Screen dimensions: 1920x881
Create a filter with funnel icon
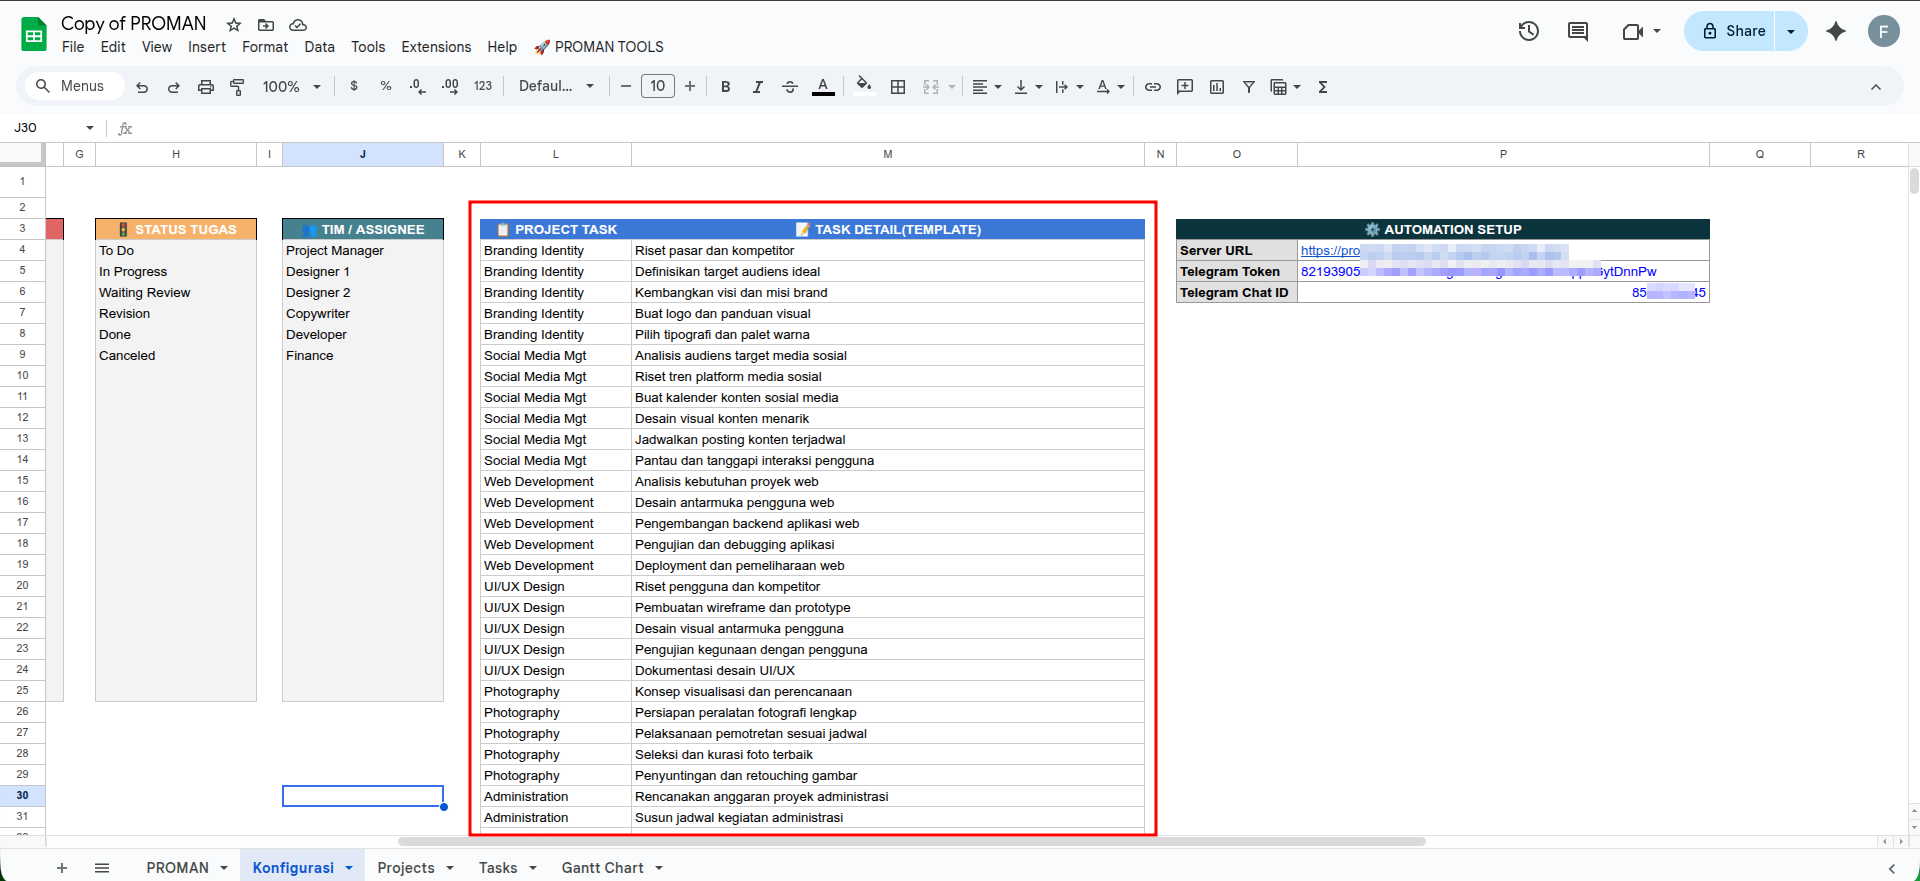pyautogui.click(x=1248, y=87)
